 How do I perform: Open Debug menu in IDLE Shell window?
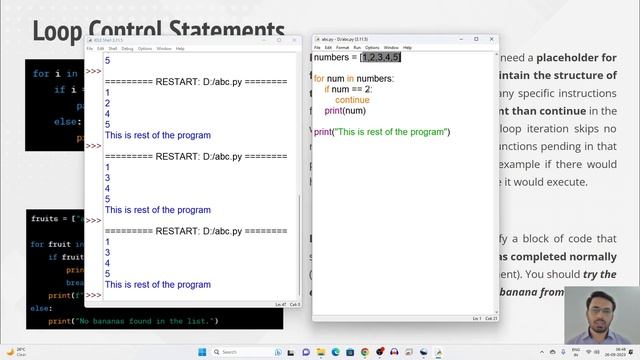point(127,49)
